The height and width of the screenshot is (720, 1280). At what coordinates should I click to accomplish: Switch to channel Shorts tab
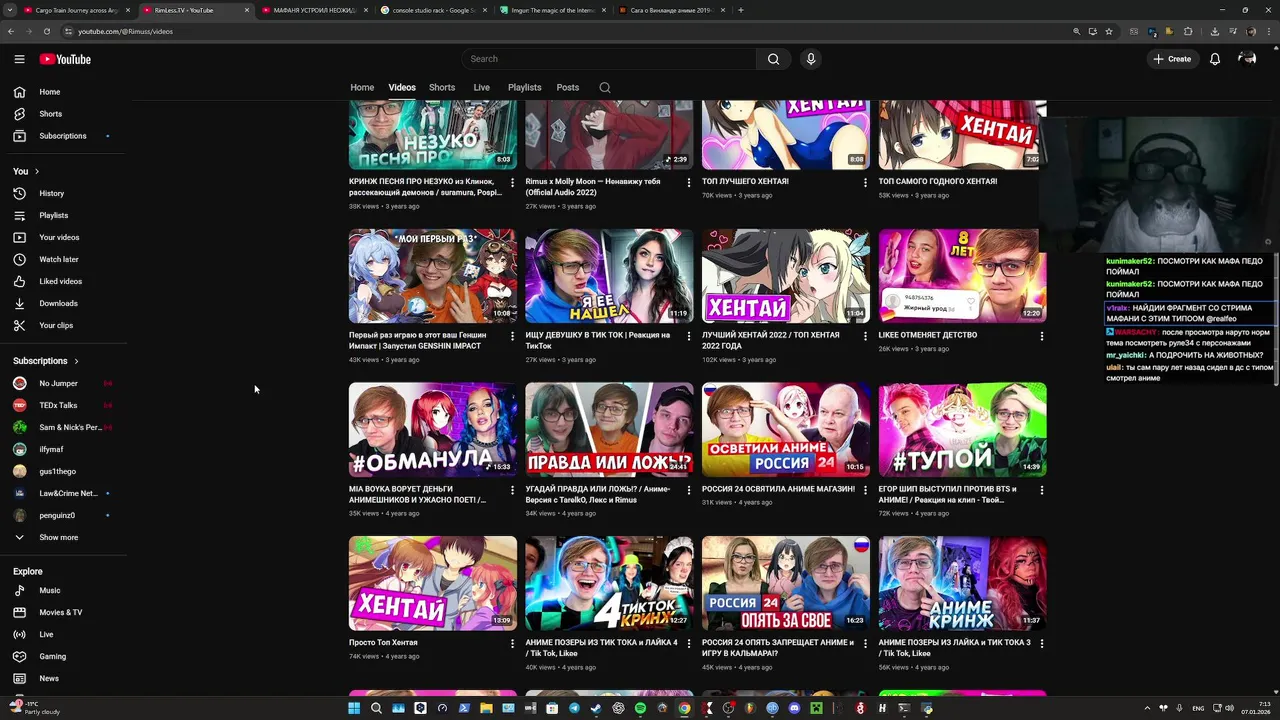(x=442, y=87)
